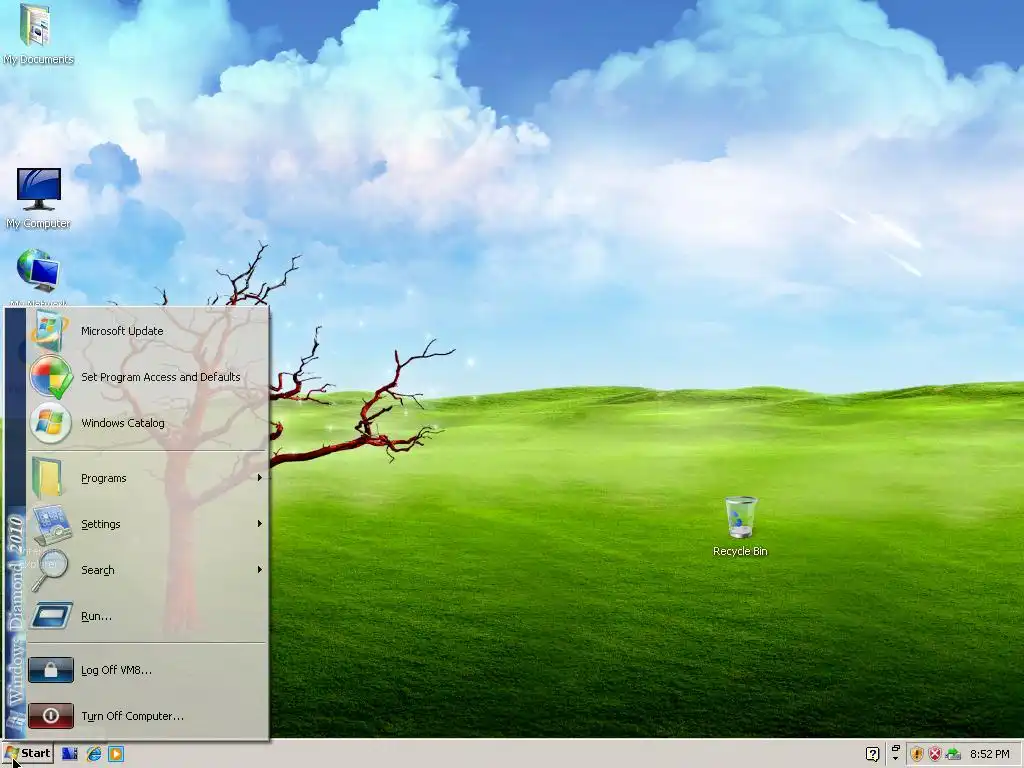Click the Show Desktop quick launch icon

pyautogui.click(x=69, y=754)
